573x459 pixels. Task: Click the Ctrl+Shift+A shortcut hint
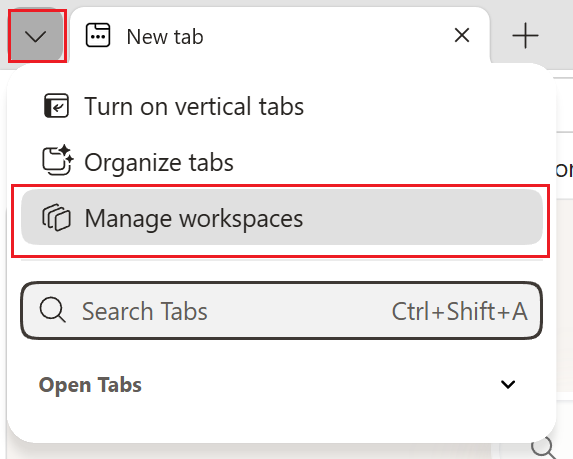459,311
